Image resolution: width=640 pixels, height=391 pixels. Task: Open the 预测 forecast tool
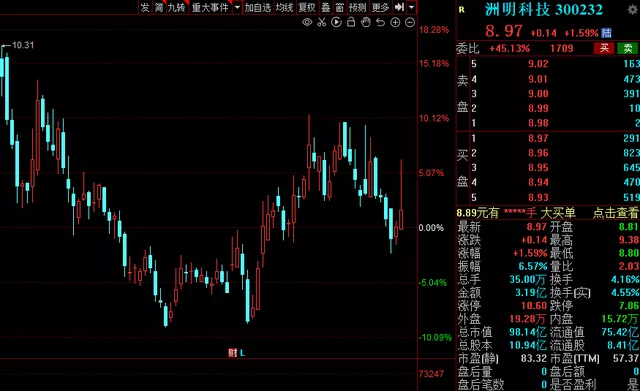[x=358, y=7]
